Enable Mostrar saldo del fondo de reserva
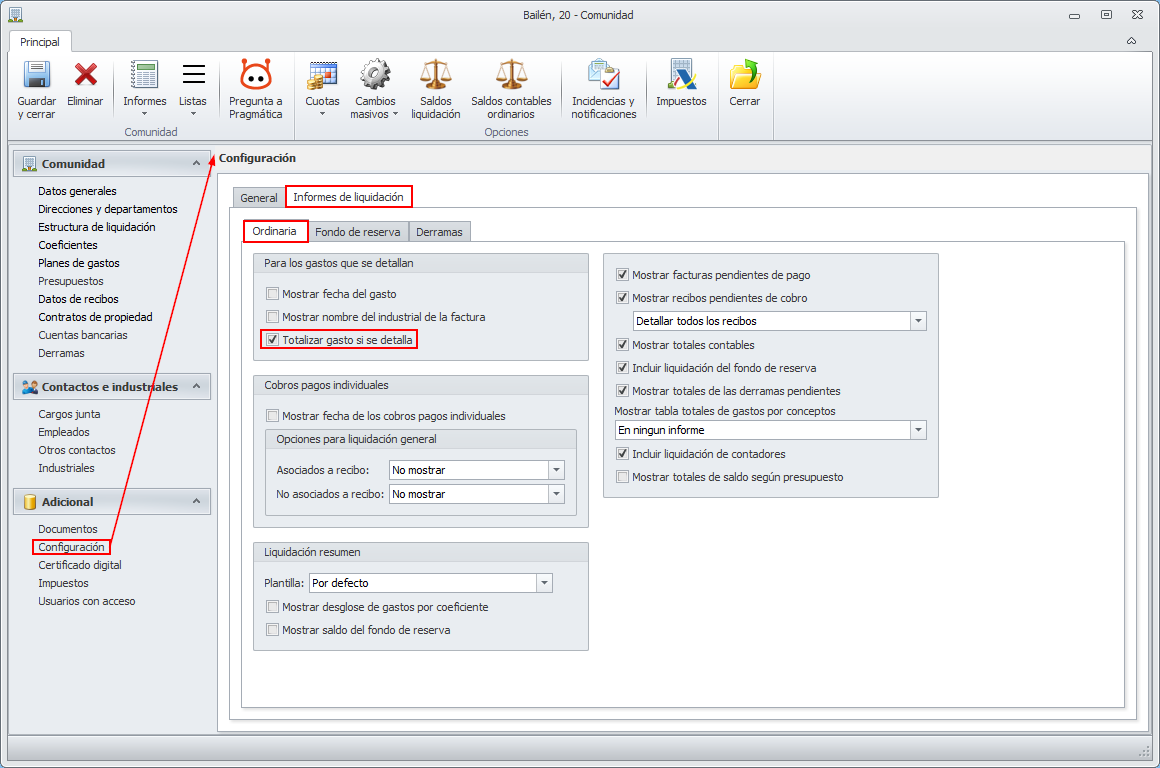Image resolution: width=1160 pixels, height=768 pixels. point(272,630)
